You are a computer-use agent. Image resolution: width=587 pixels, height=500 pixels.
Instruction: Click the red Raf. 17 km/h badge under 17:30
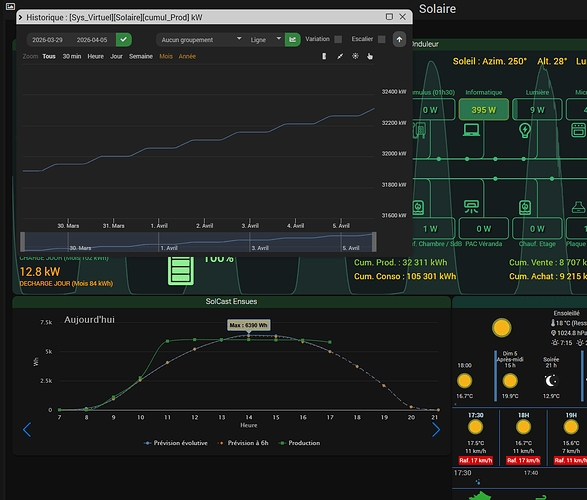pos(475,460)
